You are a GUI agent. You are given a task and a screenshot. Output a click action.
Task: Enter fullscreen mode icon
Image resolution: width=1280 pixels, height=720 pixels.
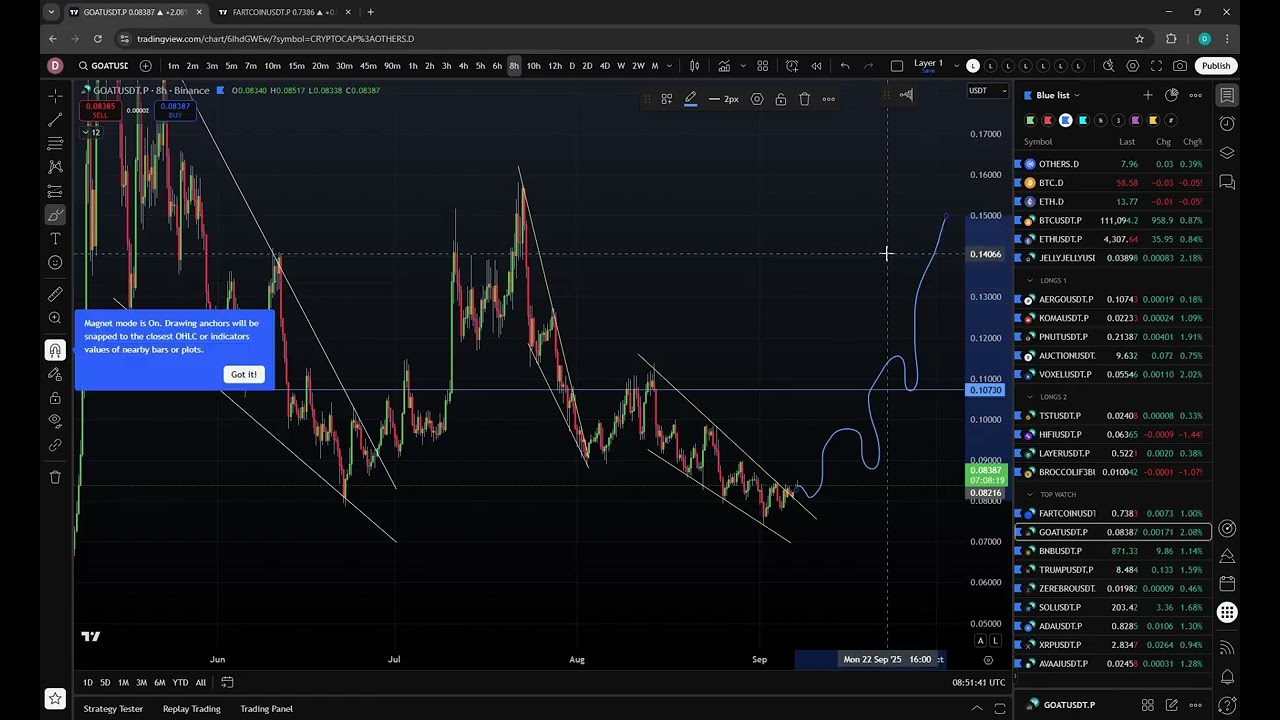(1156, 66)
